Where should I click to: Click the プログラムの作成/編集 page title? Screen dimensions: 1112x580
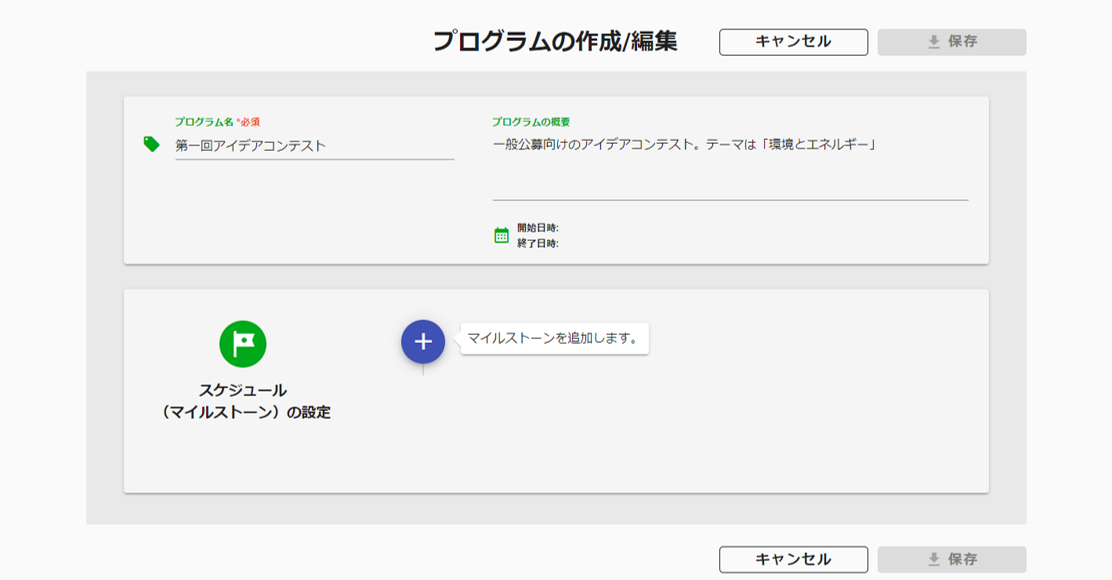(x=555, y=41)
